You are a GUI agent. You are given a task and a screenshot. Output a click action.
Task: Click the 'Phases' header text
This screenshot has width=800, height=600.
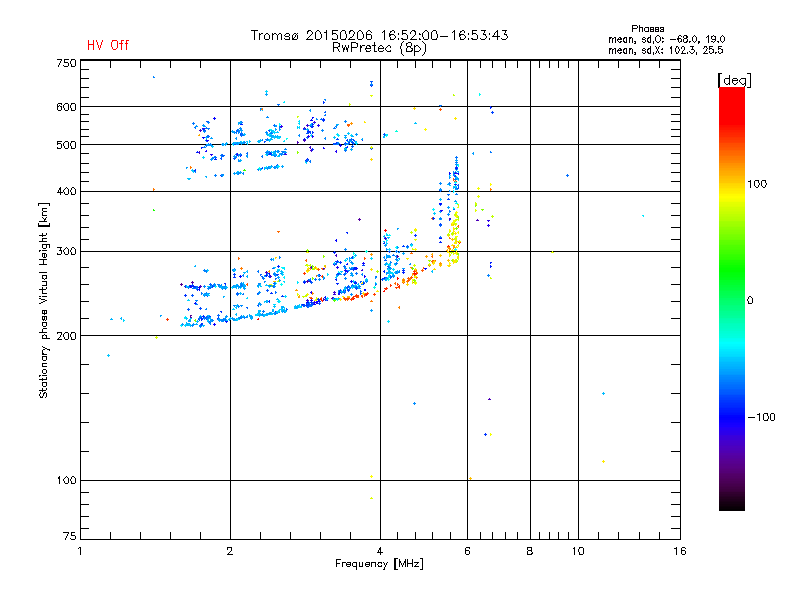coord(647,29)
